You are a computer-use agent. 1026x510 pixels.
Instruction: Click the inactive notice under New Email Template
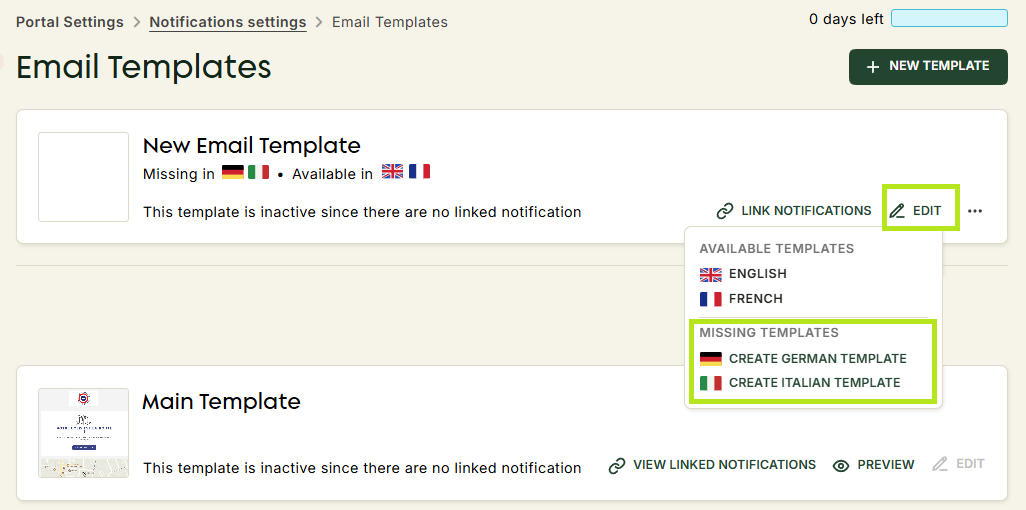coord(362,212)
